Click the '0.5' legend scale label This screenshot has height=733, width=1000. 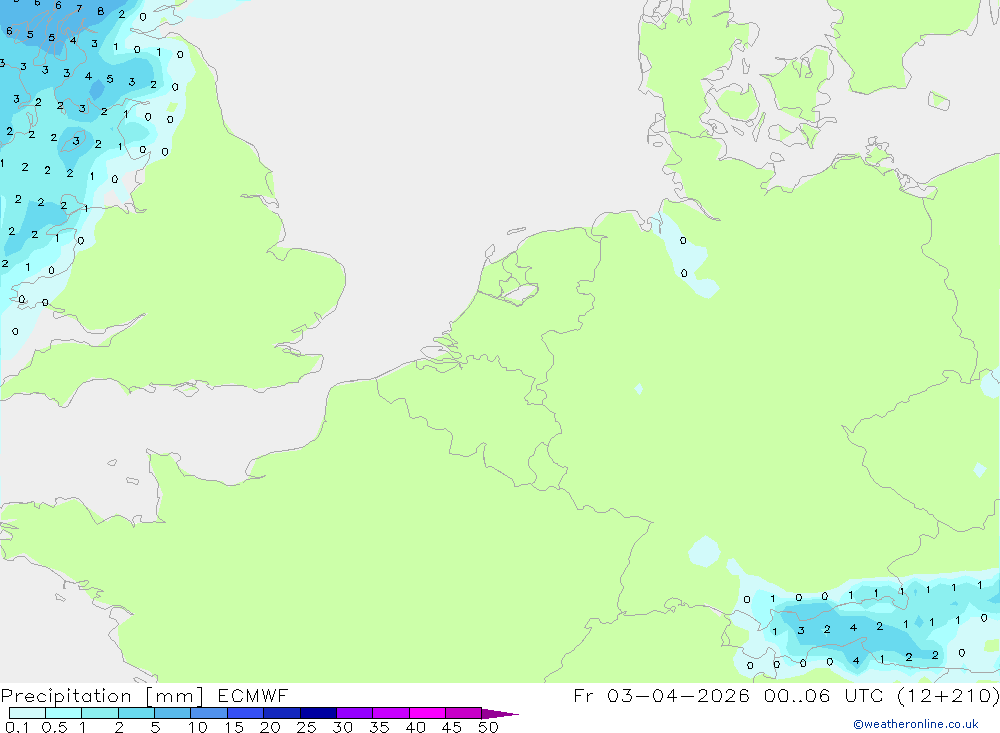tap(54, 727)
